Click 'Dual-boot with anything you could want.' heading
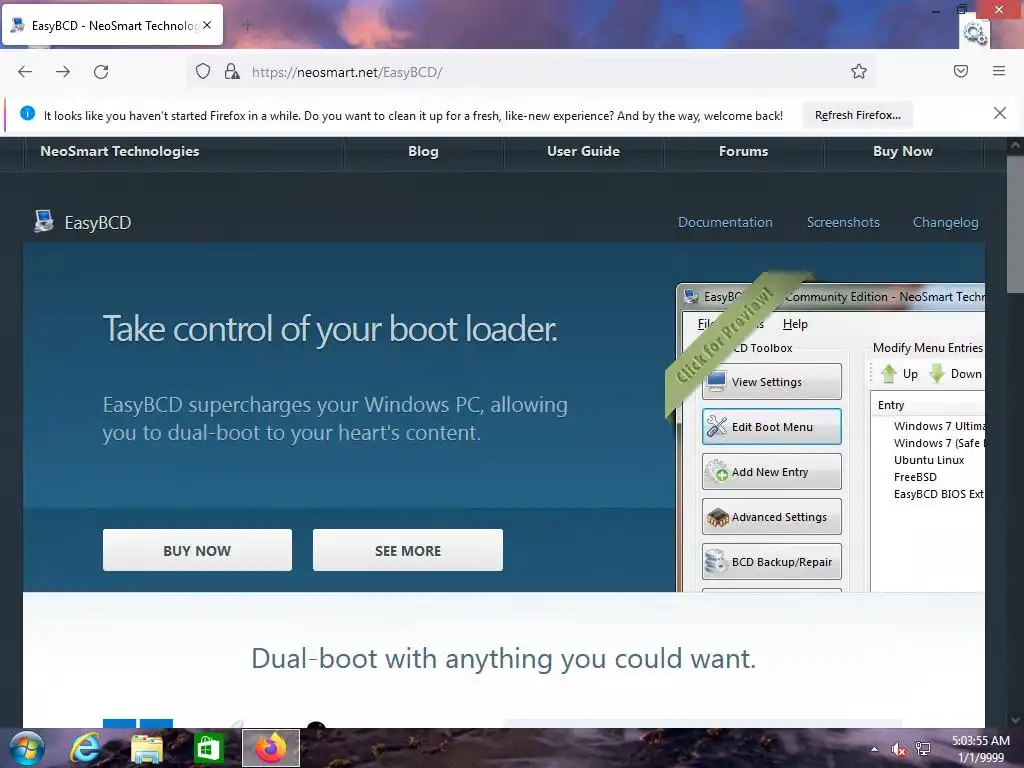 pyautogui.click(x=504, y=658)
